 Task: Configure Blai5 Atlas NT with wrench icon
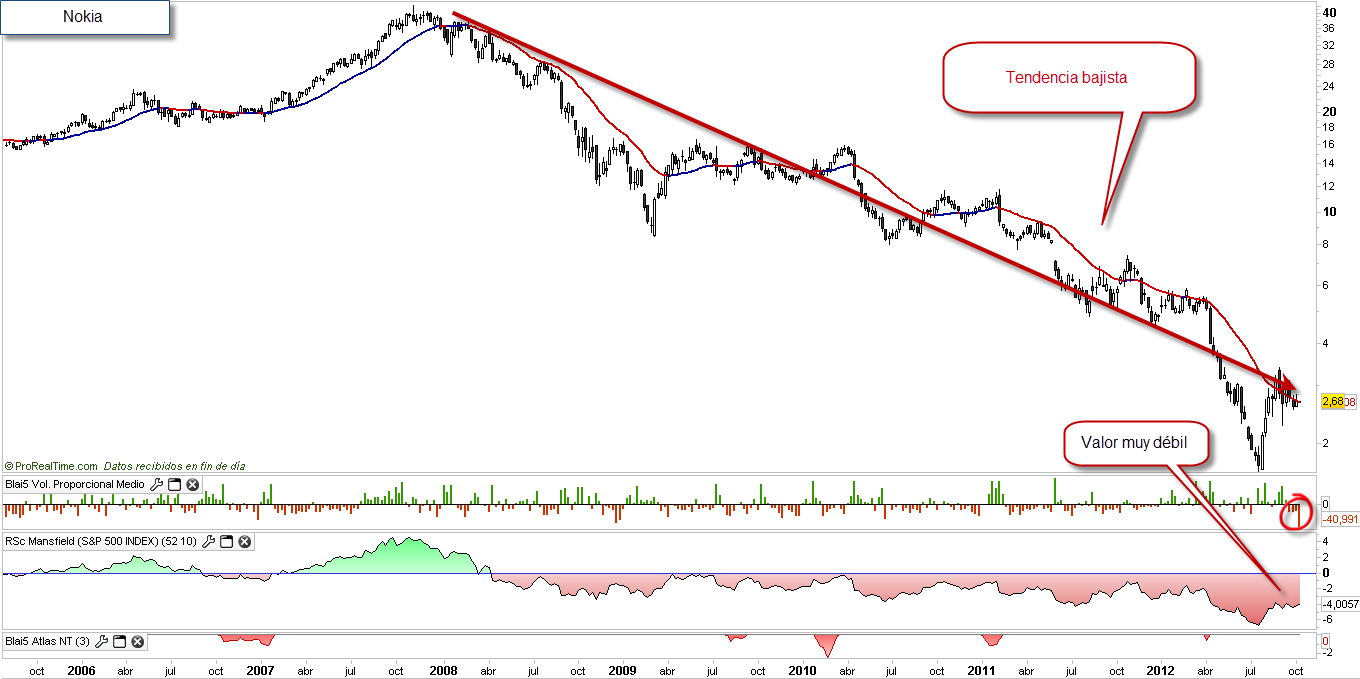[102, 642]
